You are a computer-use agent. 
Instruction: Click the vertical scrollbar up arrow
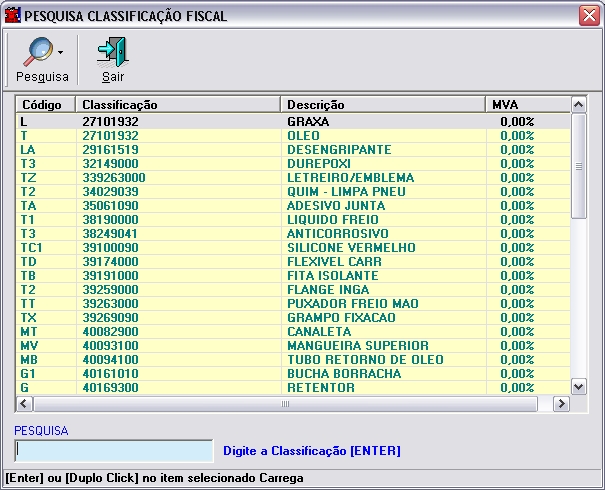pyautogui.click(x=578, y=105)
